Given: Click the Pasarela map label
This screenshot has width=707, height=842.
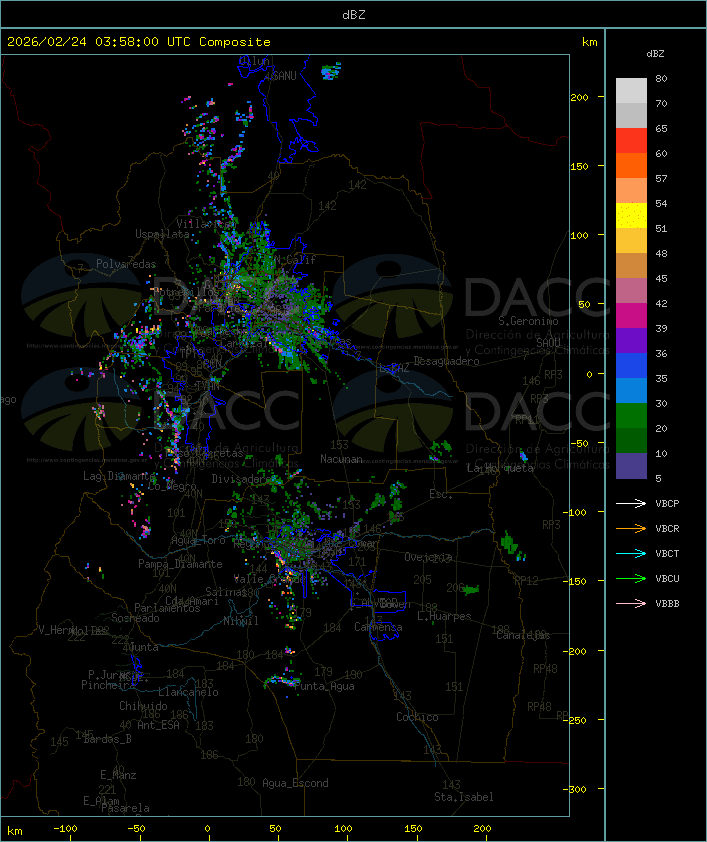Looking at the screenshot, I should pos(125,808).
